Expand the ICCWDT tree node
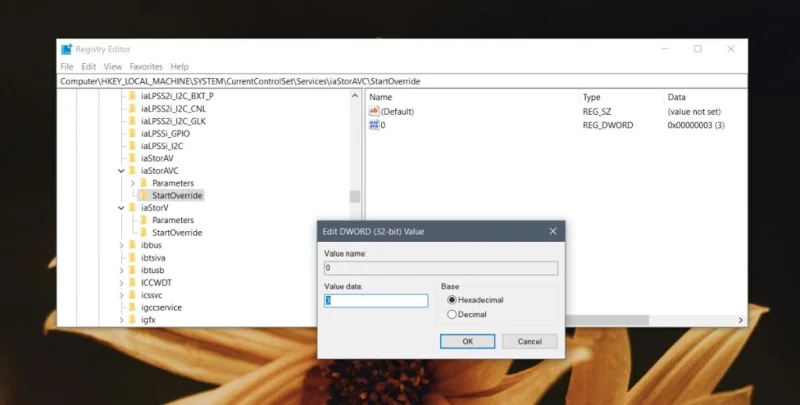The height and width of the screenshot is (405, 800). (x=121, y=283)
